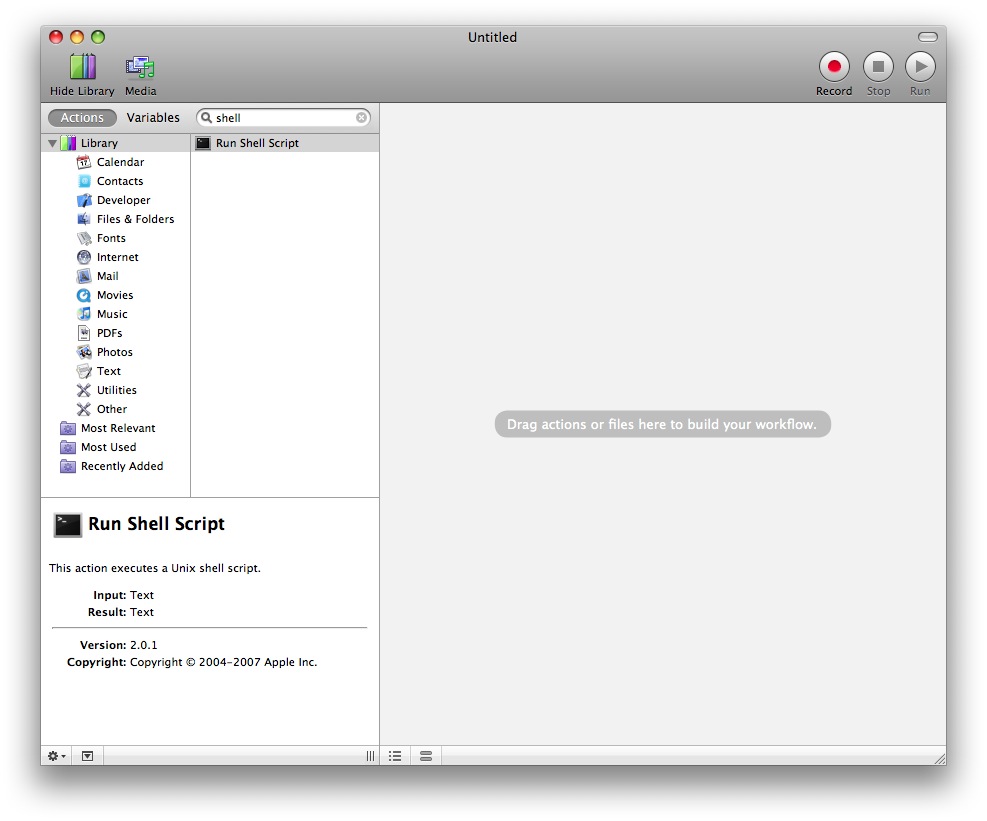Clear the search field text
987x821 pixels.
(361, 118)
